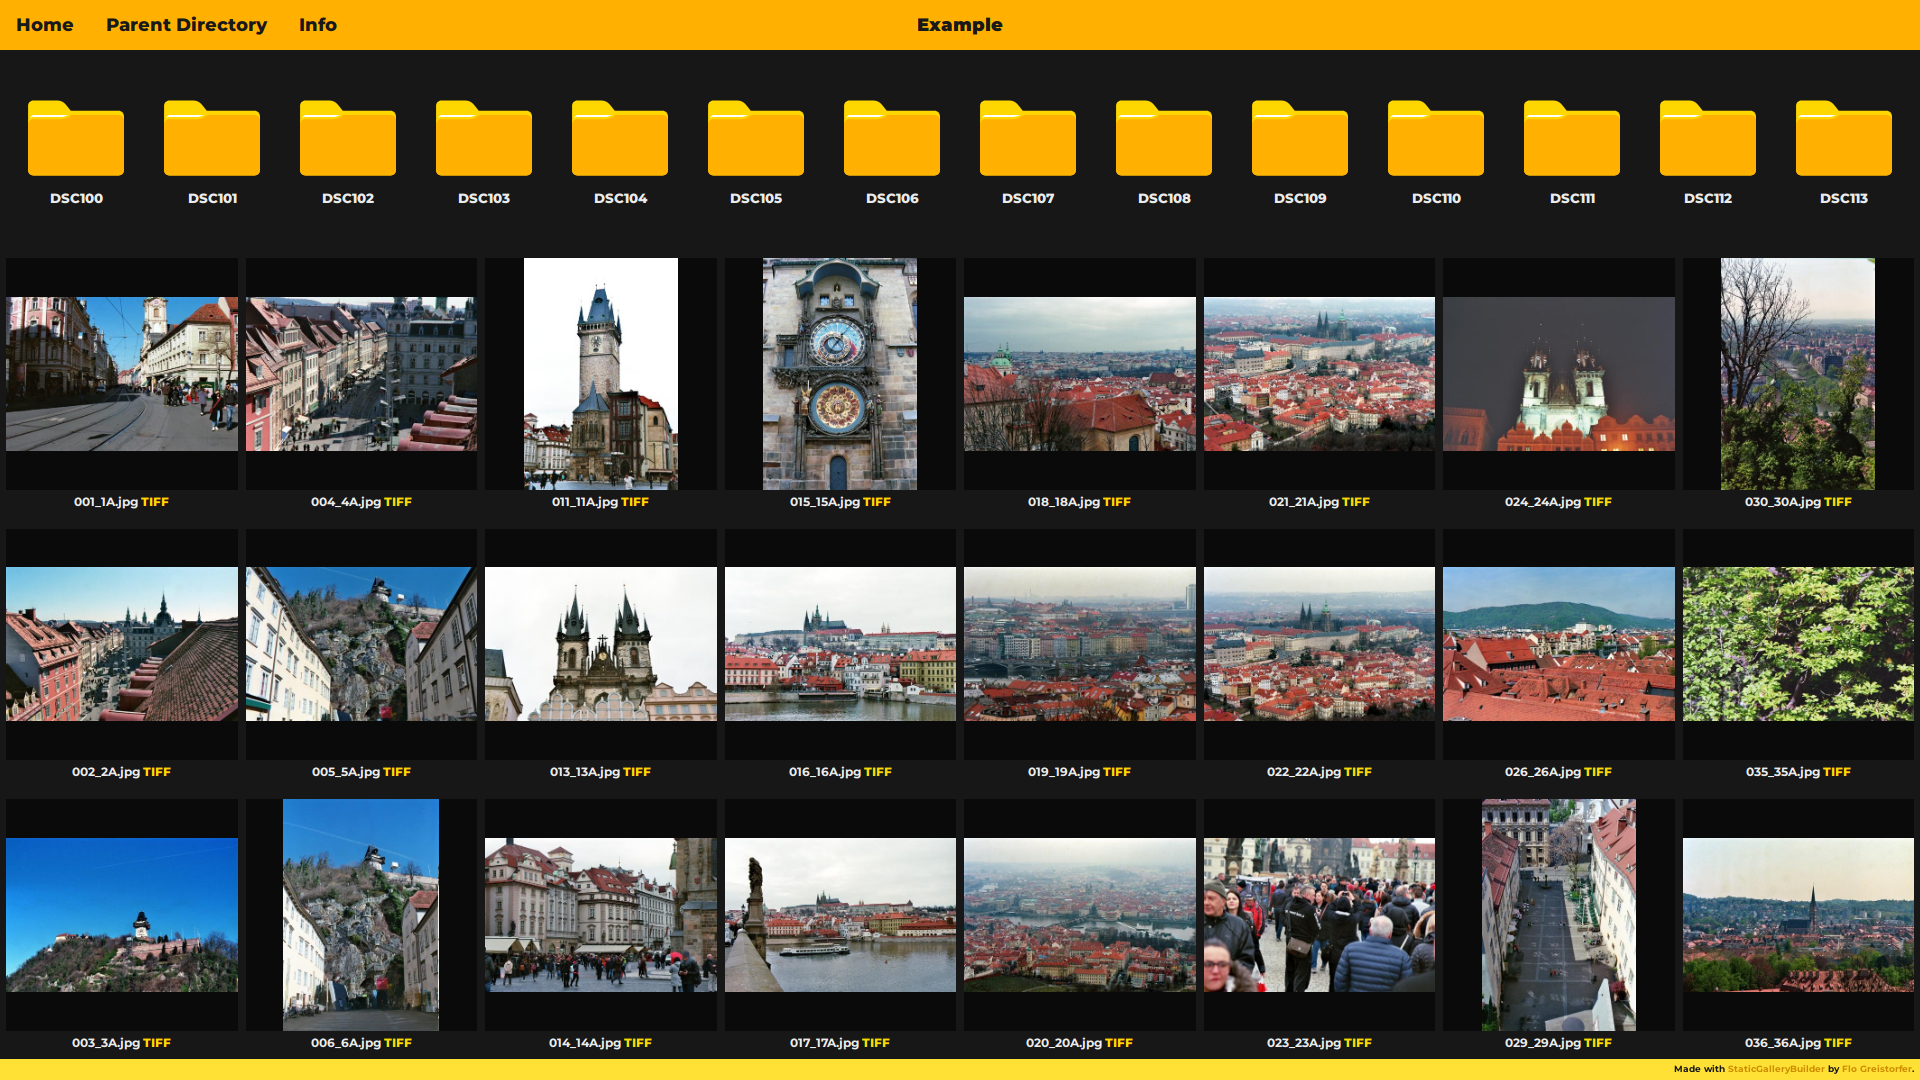Open crowd photo thumbnail 023_23A.jpg
The height and width of the screenshot is (1080, 1920).
click(1319, 915)
